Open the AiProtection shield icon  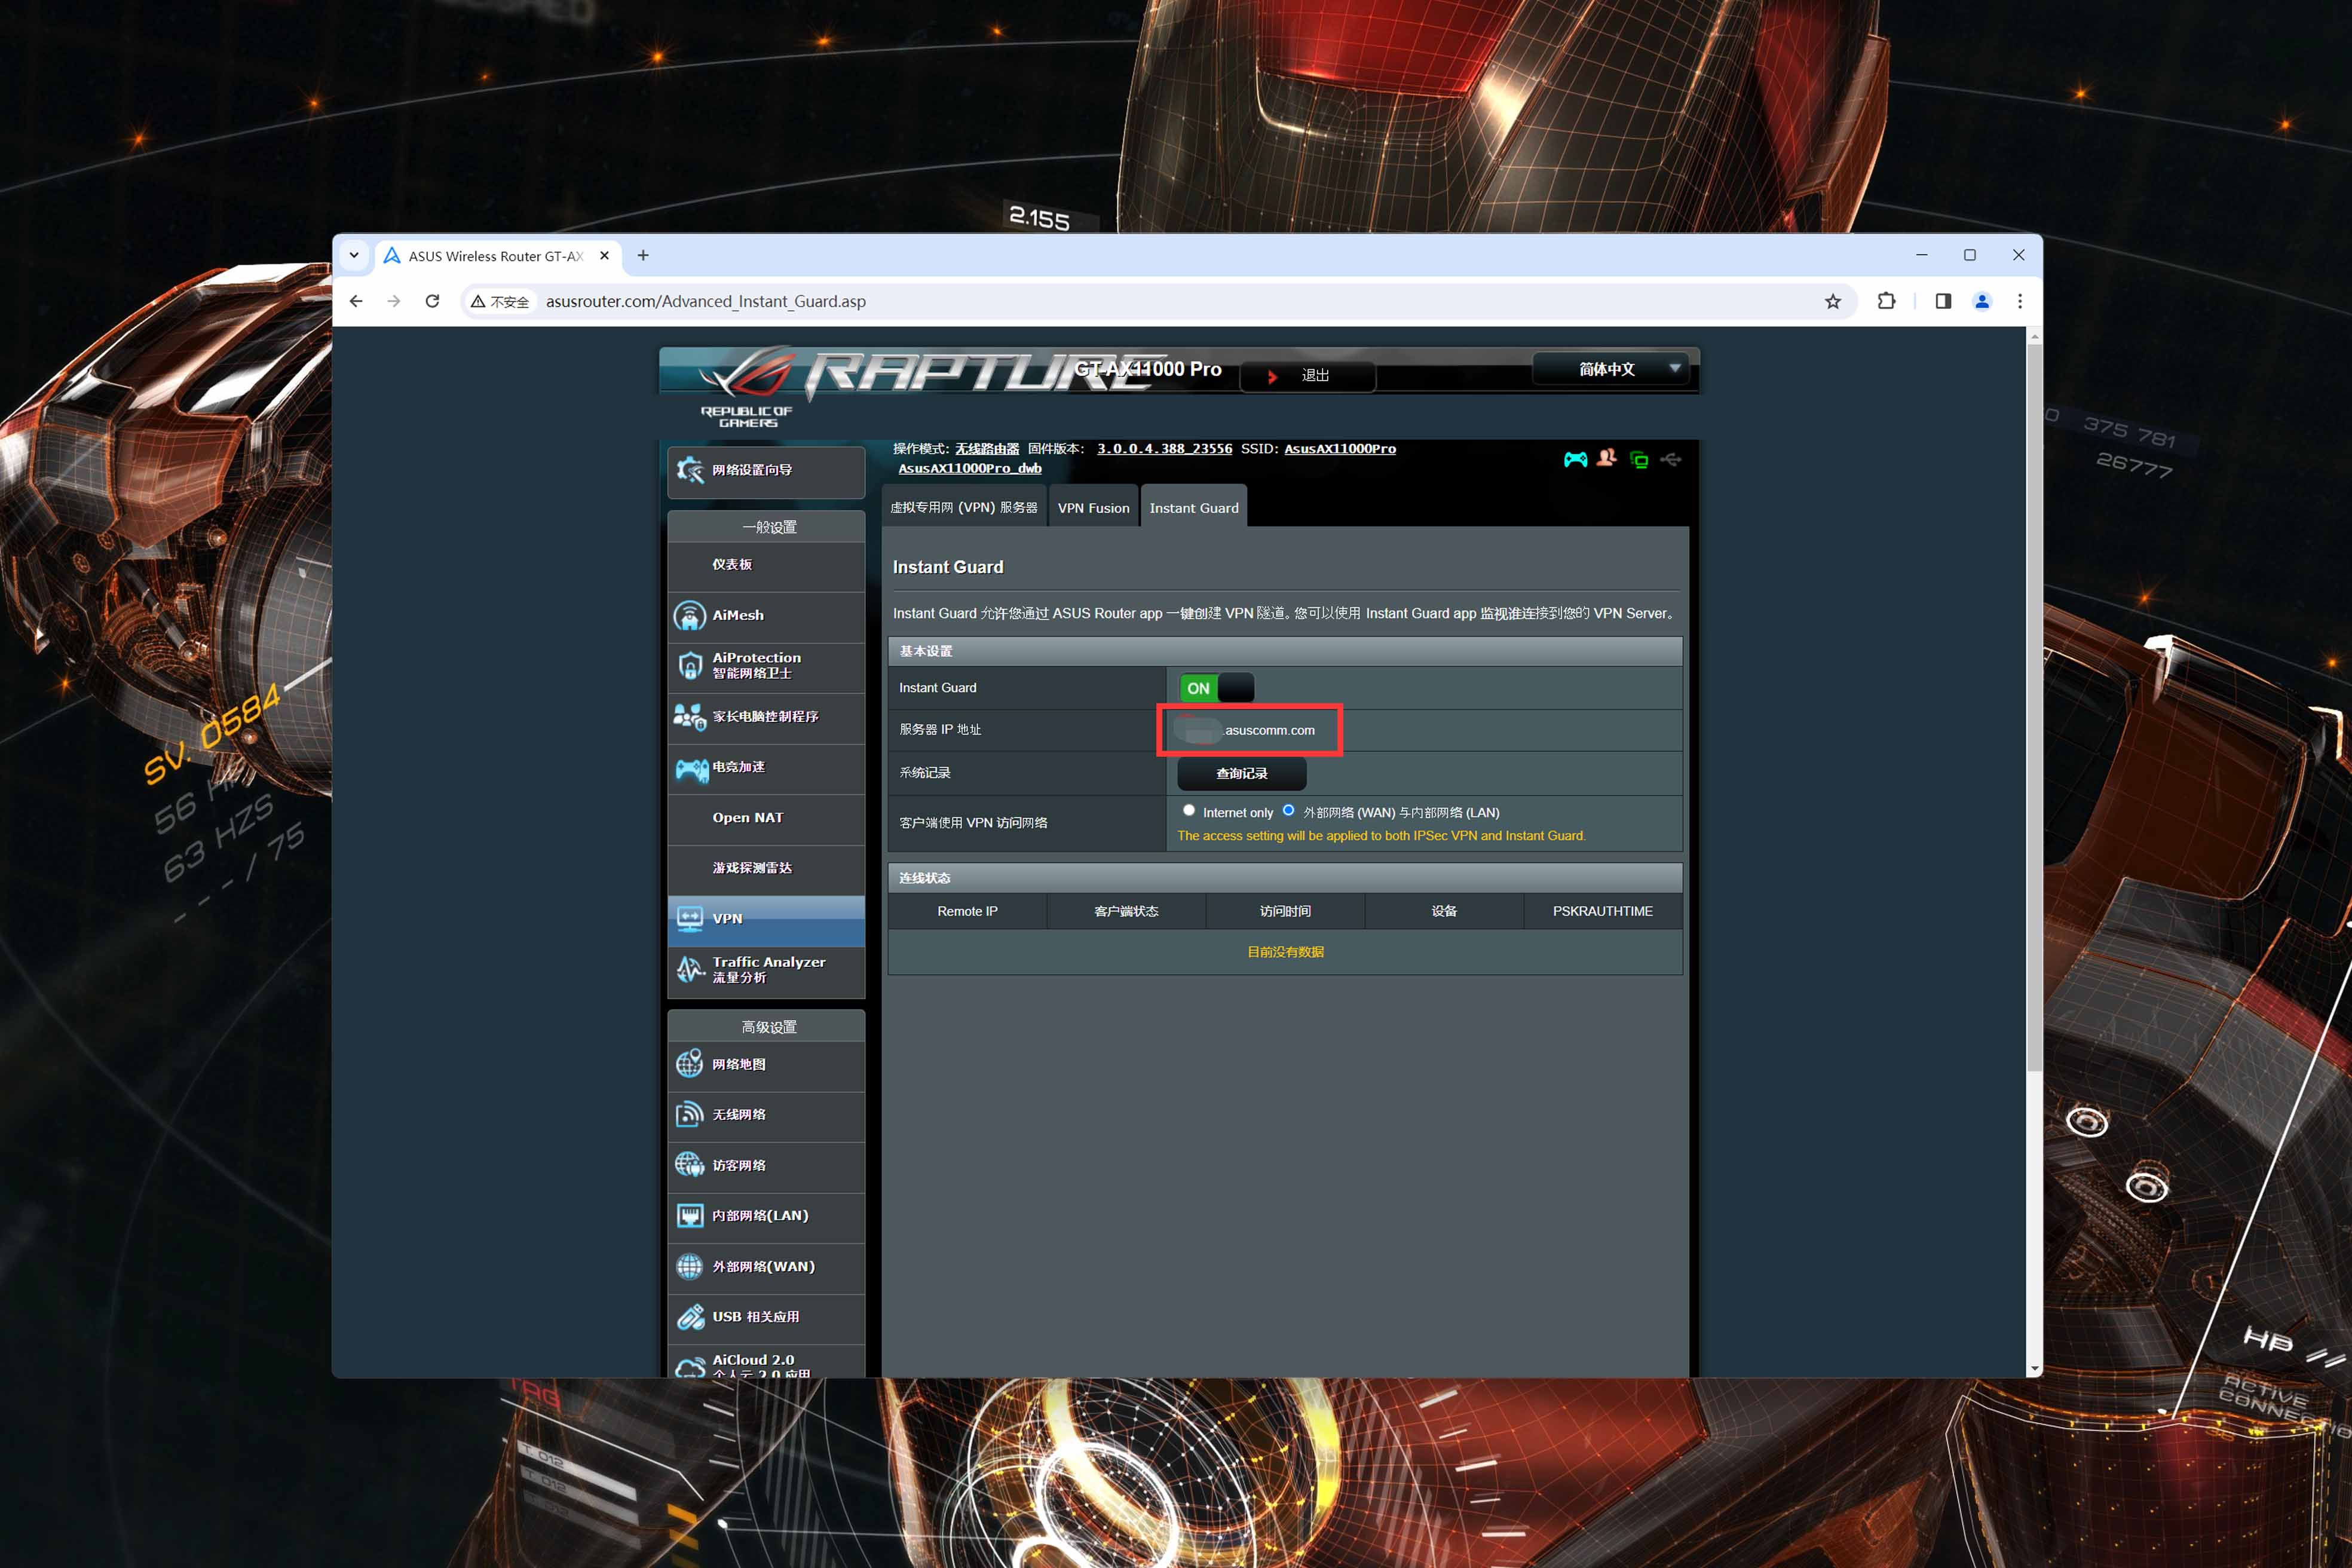pyautogui.click(x=690, y=665)
